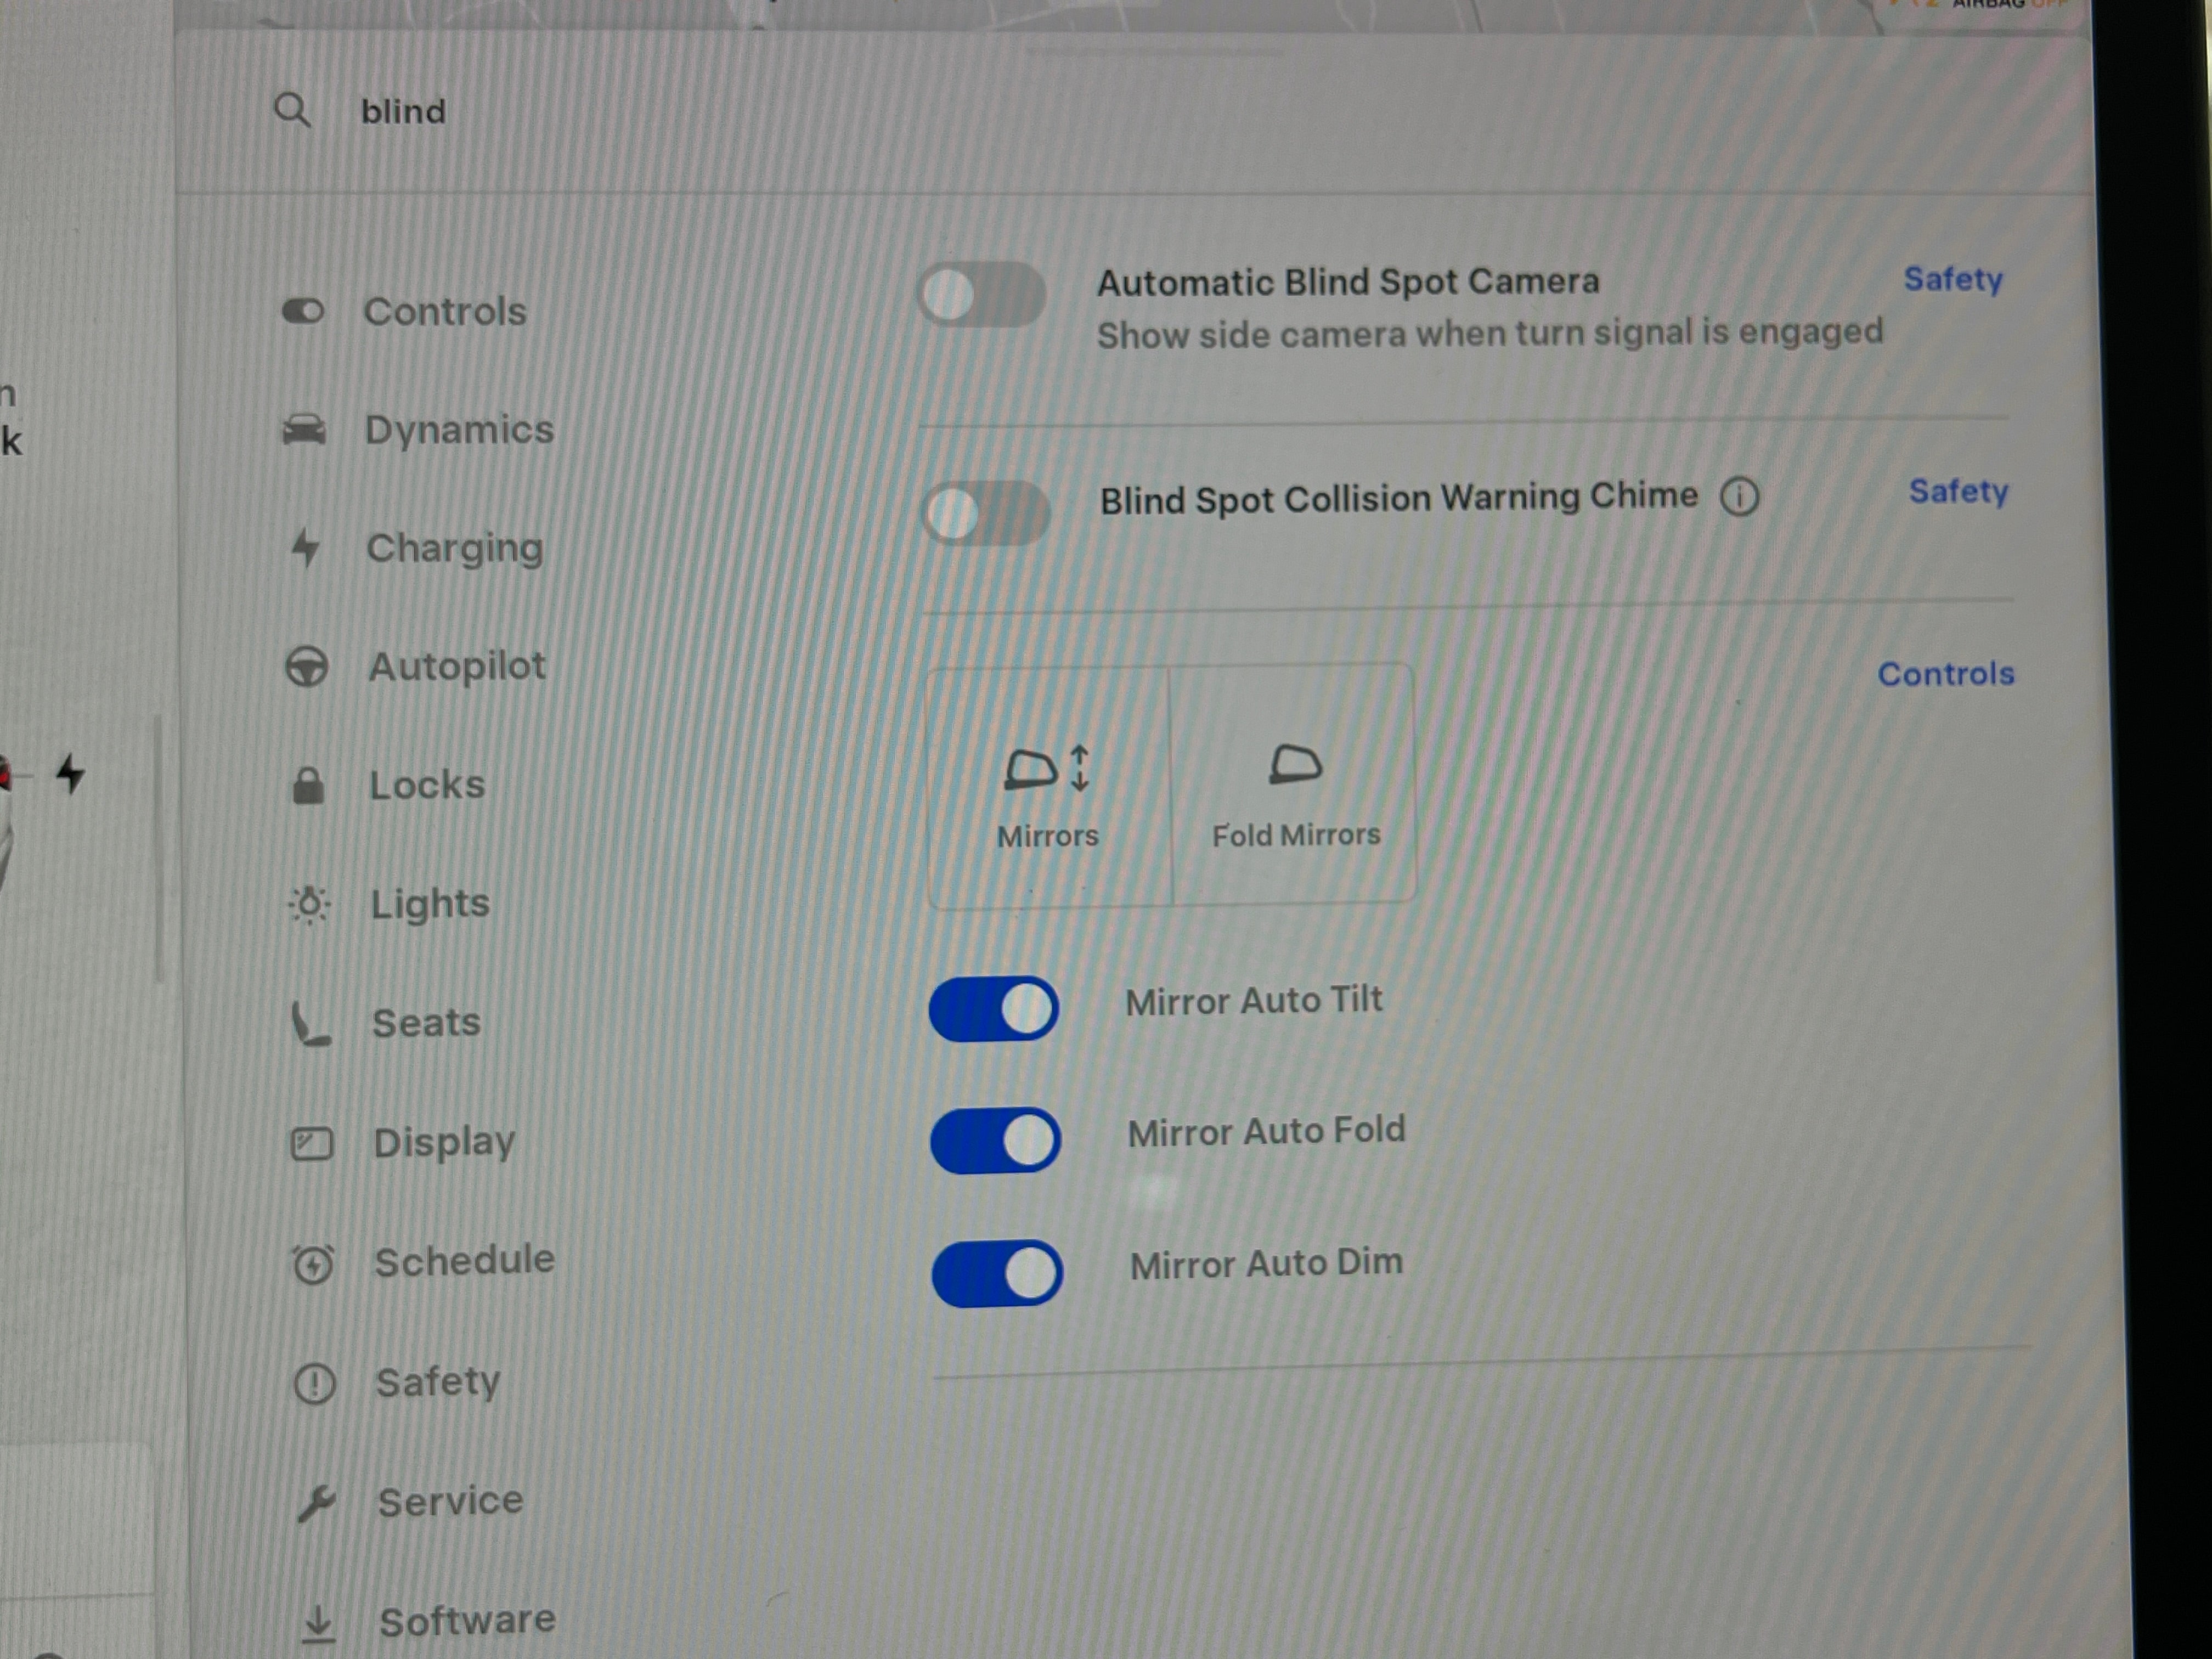Switch off Mirror Auto Dim

pos(997,1273)
